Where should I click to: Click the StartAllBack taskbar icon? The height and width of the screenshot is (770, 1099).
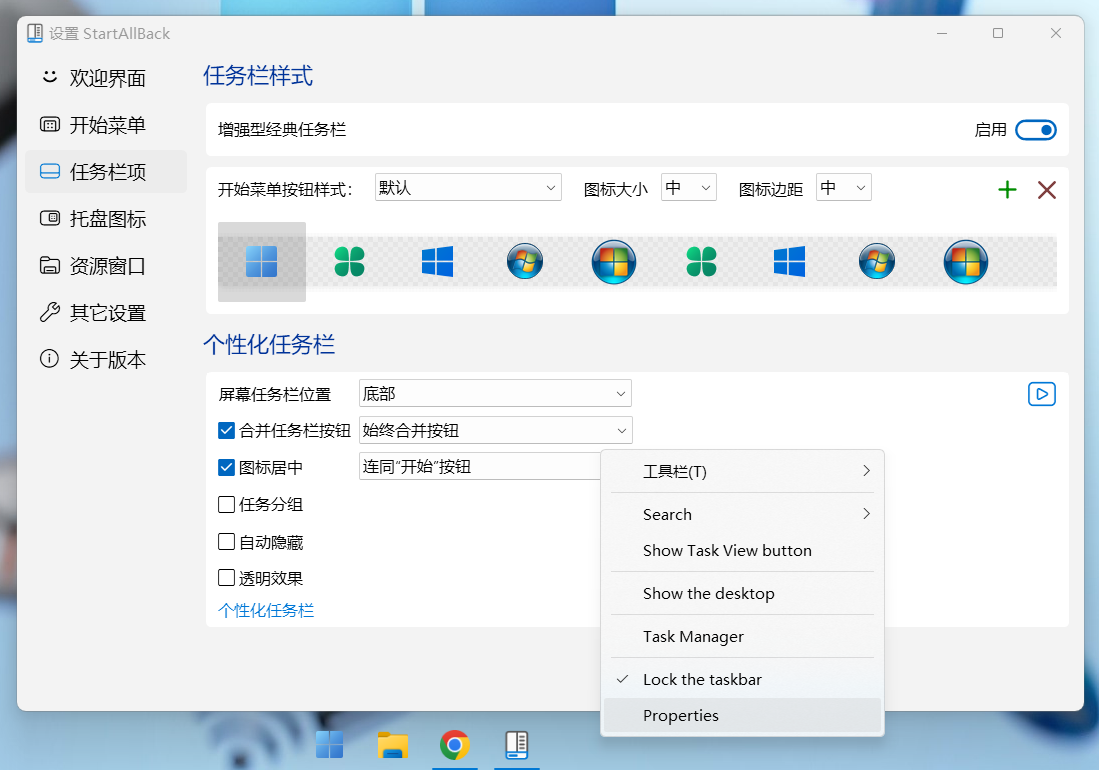tap(517, 745)
